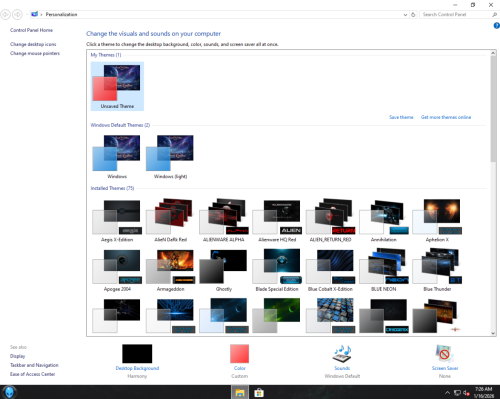Open Desktop Background settings icon
This screenshot has width=500, height=399.
click(x=137, y=354)
